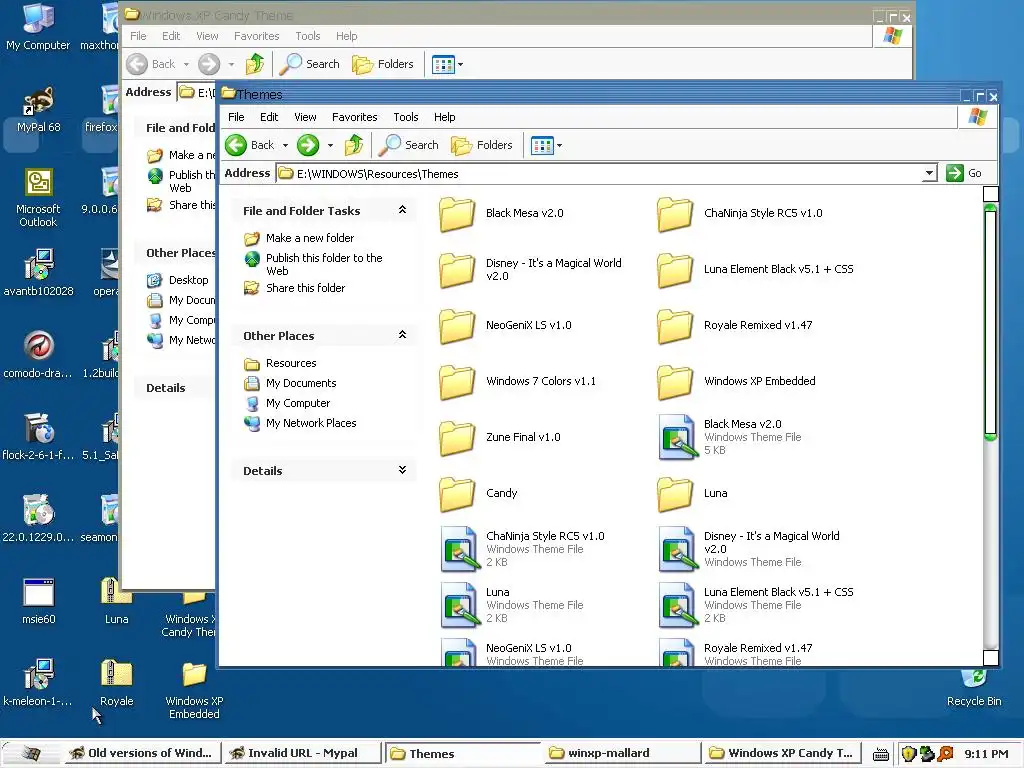Select the ChaNinja Style RC5 v1.0 theme file
This screenshot has height=768, width=1024.
pyautogui.click(x=522, y=549)
